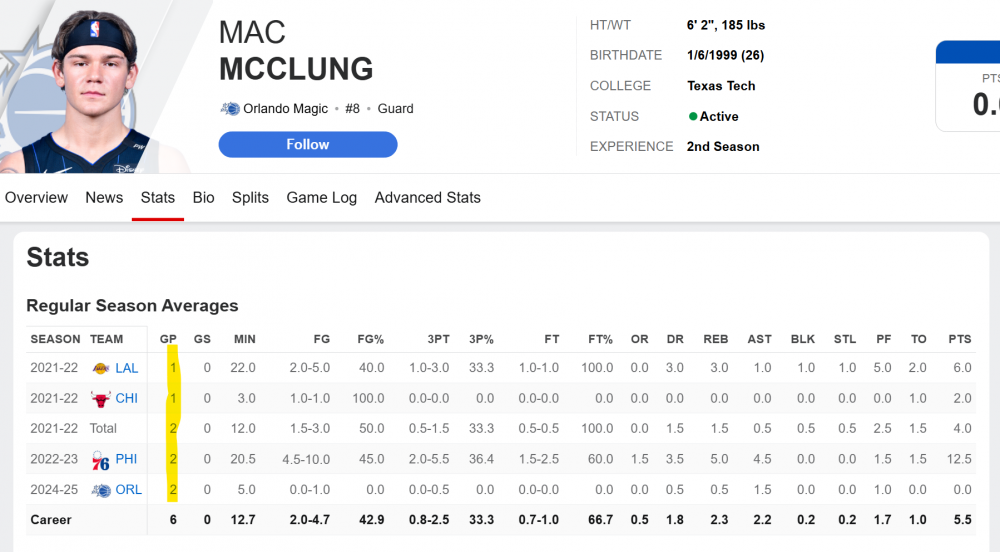The width and height of the screenshot is (1000, 552).
Task: Follow the PHI team link
Action: 126,459
